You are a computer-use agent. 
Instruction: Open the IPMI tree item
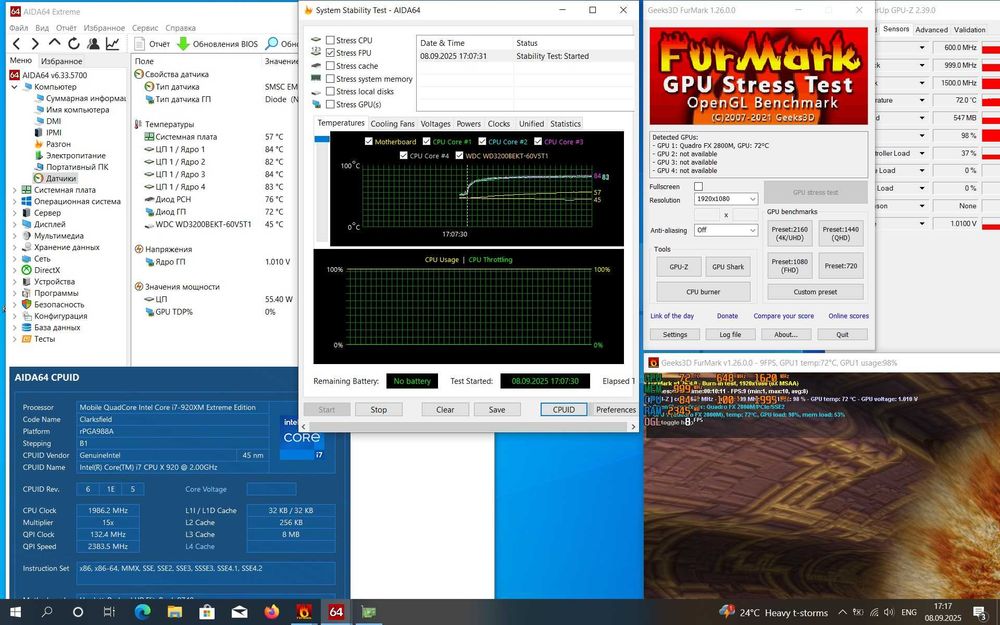pyautogui.click(x=48, y=133)
